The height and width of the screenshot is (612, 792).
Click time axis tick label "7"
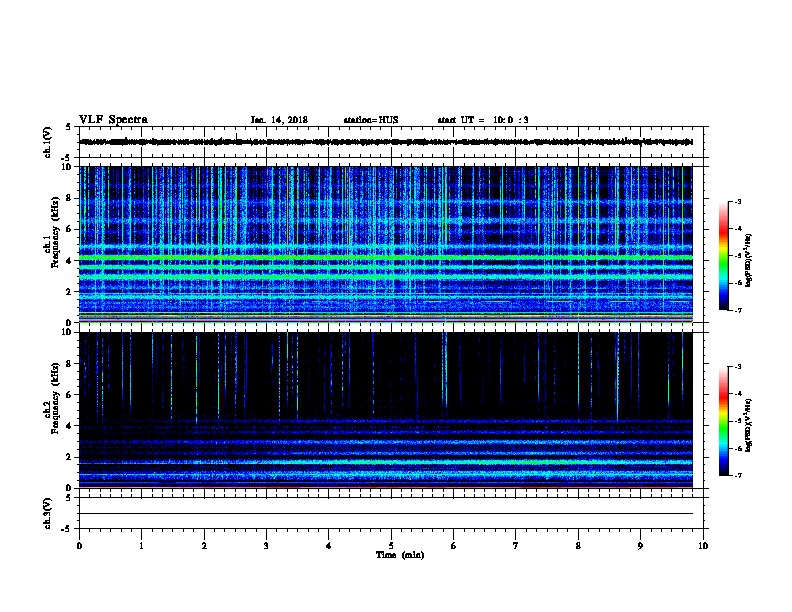click(x=516, y=546)
